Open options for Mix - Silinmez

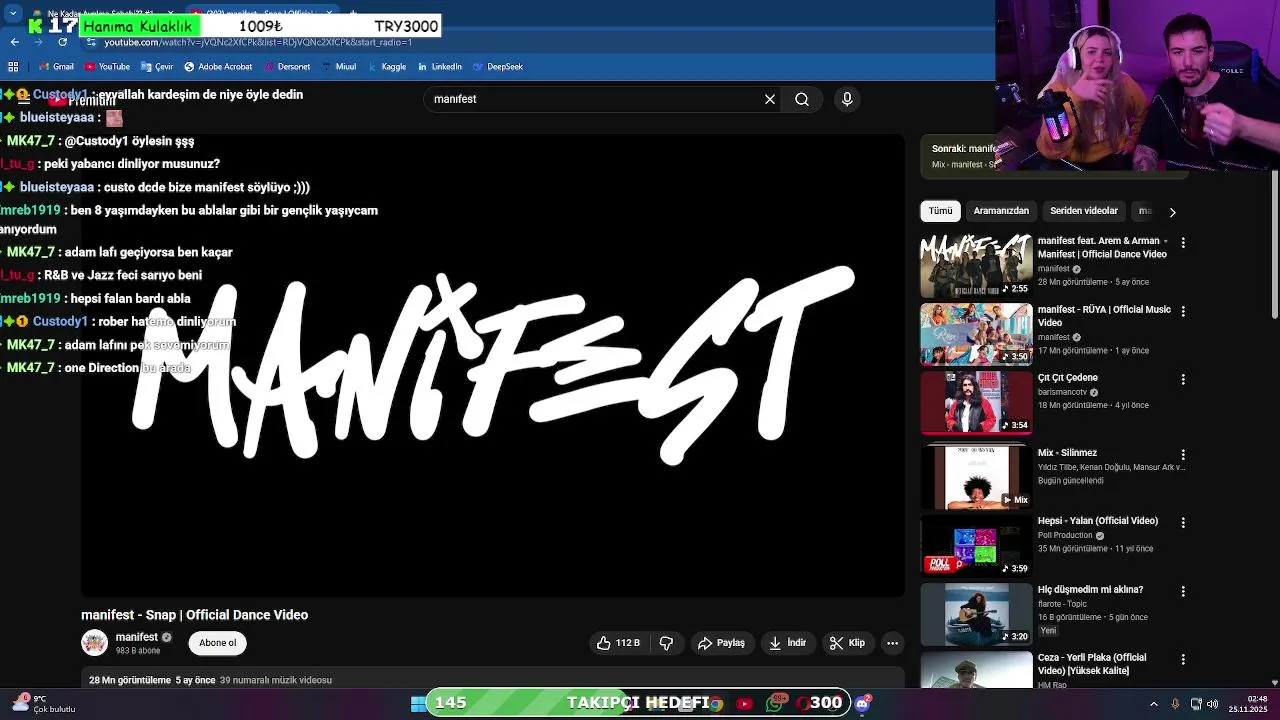pyautogui.click(x=1183, y=454)
